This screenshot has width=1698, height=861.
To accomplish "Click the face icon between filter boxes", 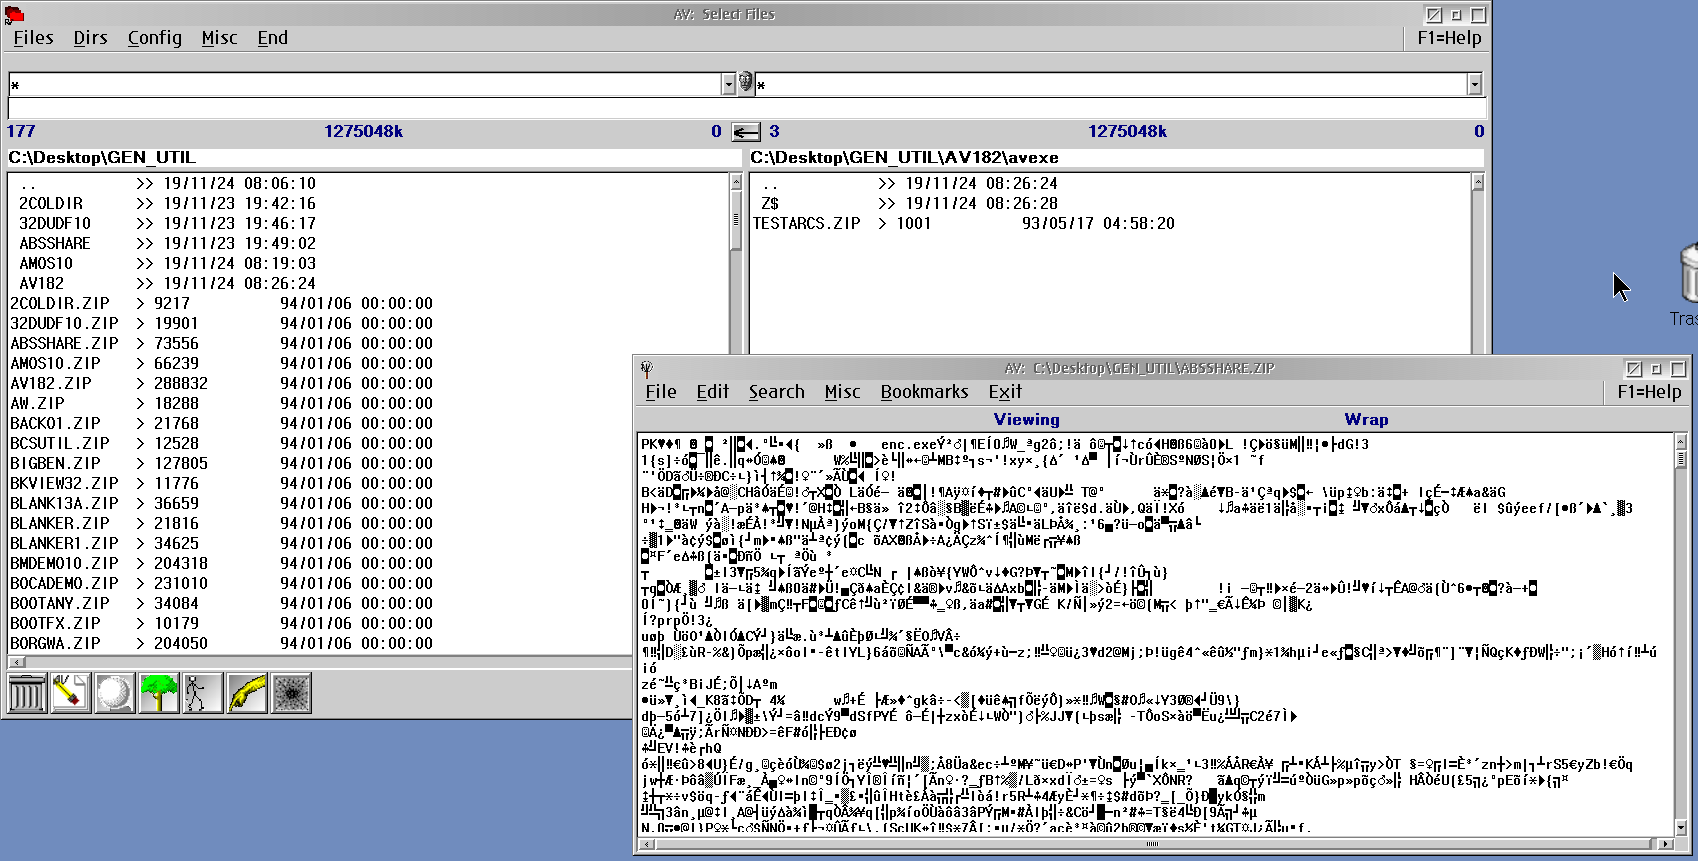I will point(746,83).
